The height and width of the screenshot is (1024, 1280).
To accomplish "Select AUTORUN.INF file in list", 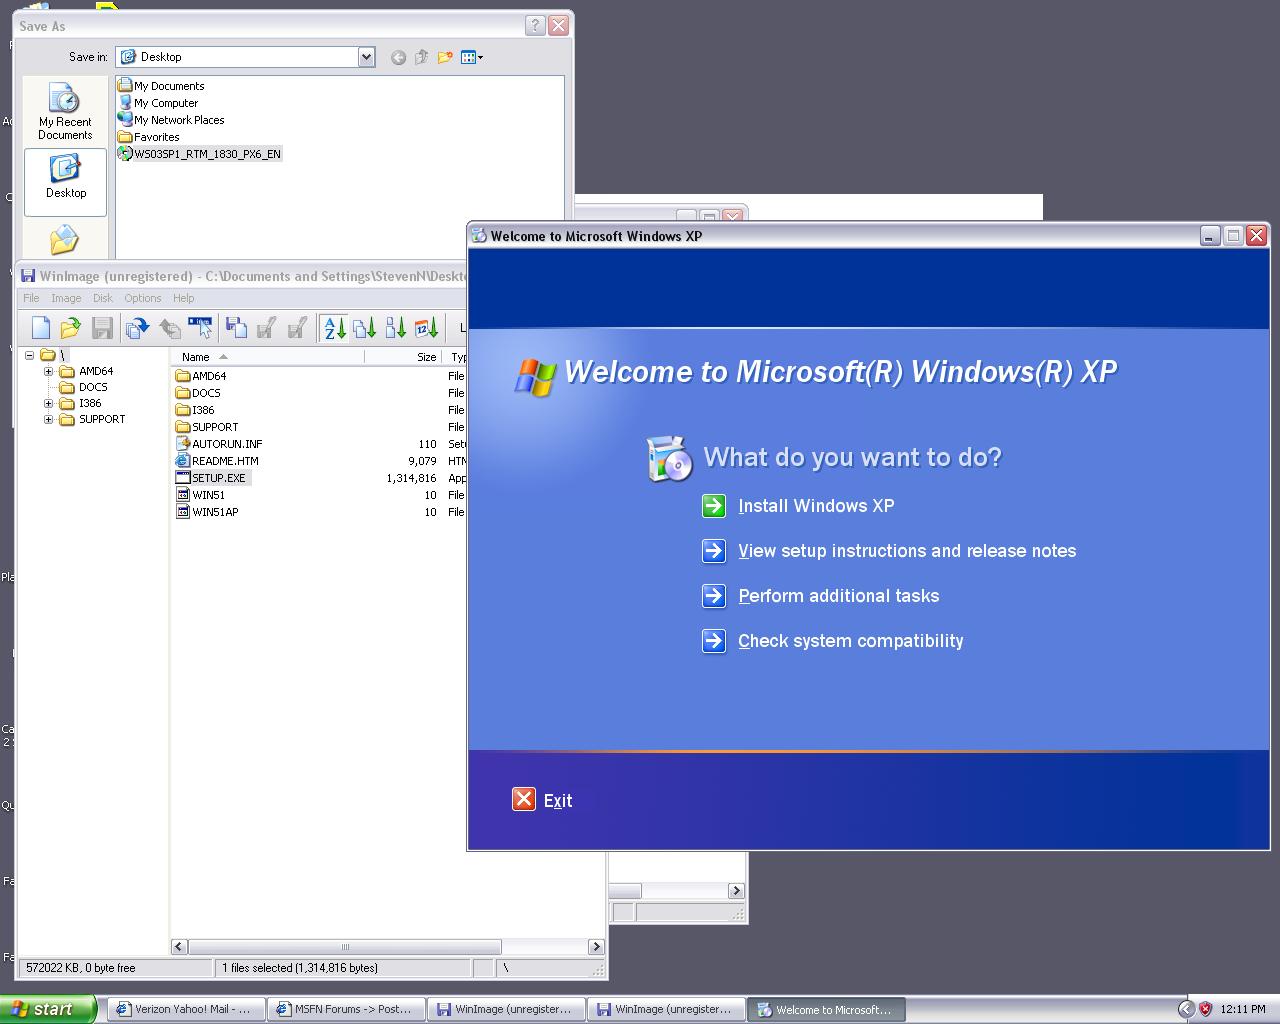I will click(227, 444).
